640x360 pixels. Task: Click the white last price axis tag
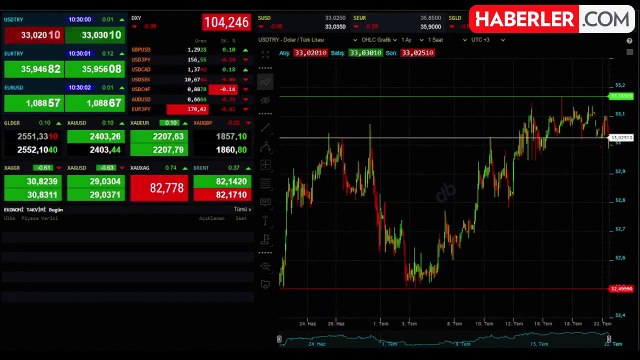click(x=621, y=138)
